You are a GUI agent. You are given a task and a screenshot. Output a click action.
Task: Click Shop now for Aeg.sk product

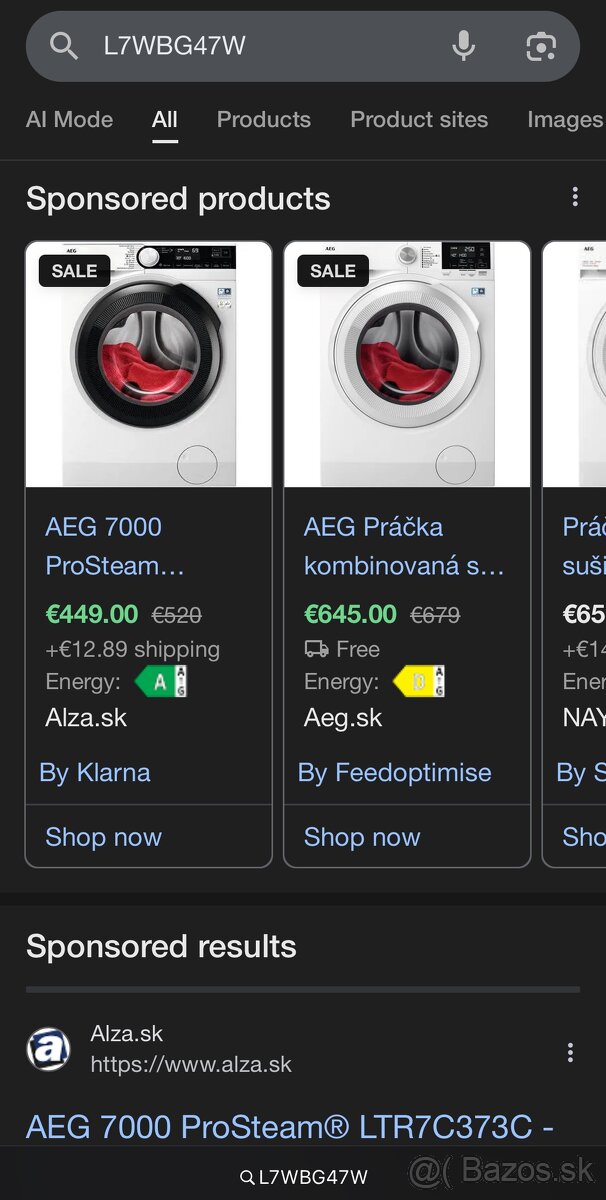point(363,837)
